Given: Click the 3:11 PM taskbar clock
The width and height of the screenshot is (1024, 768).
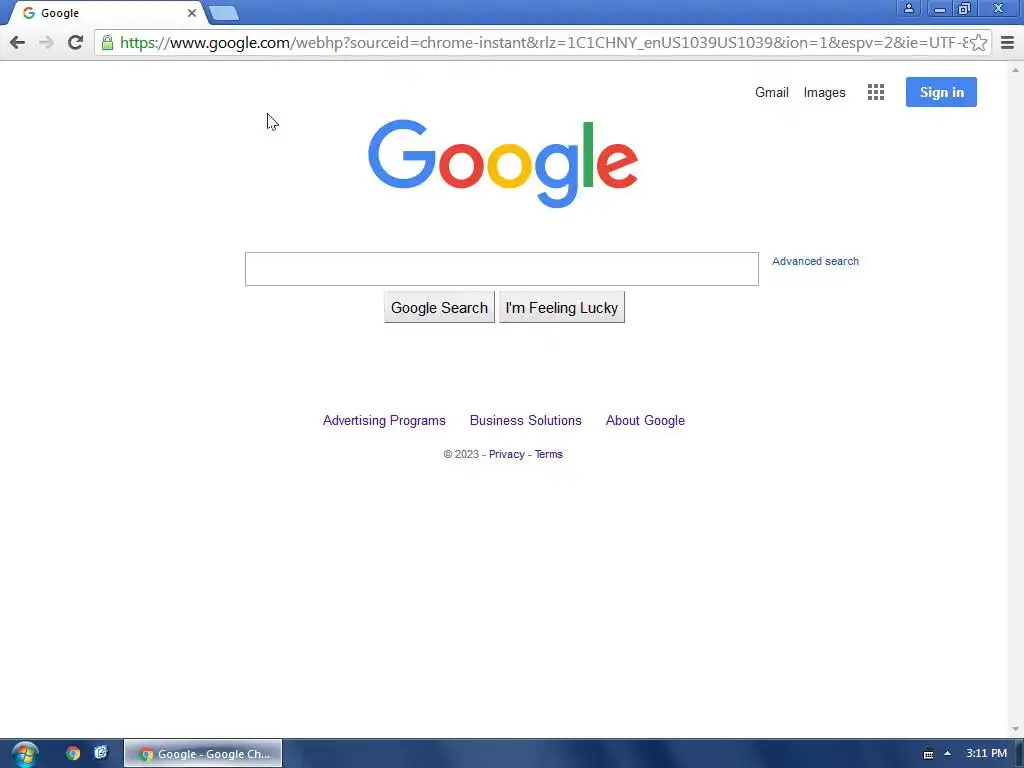Looking at the screenshot, I should [987, 754].
